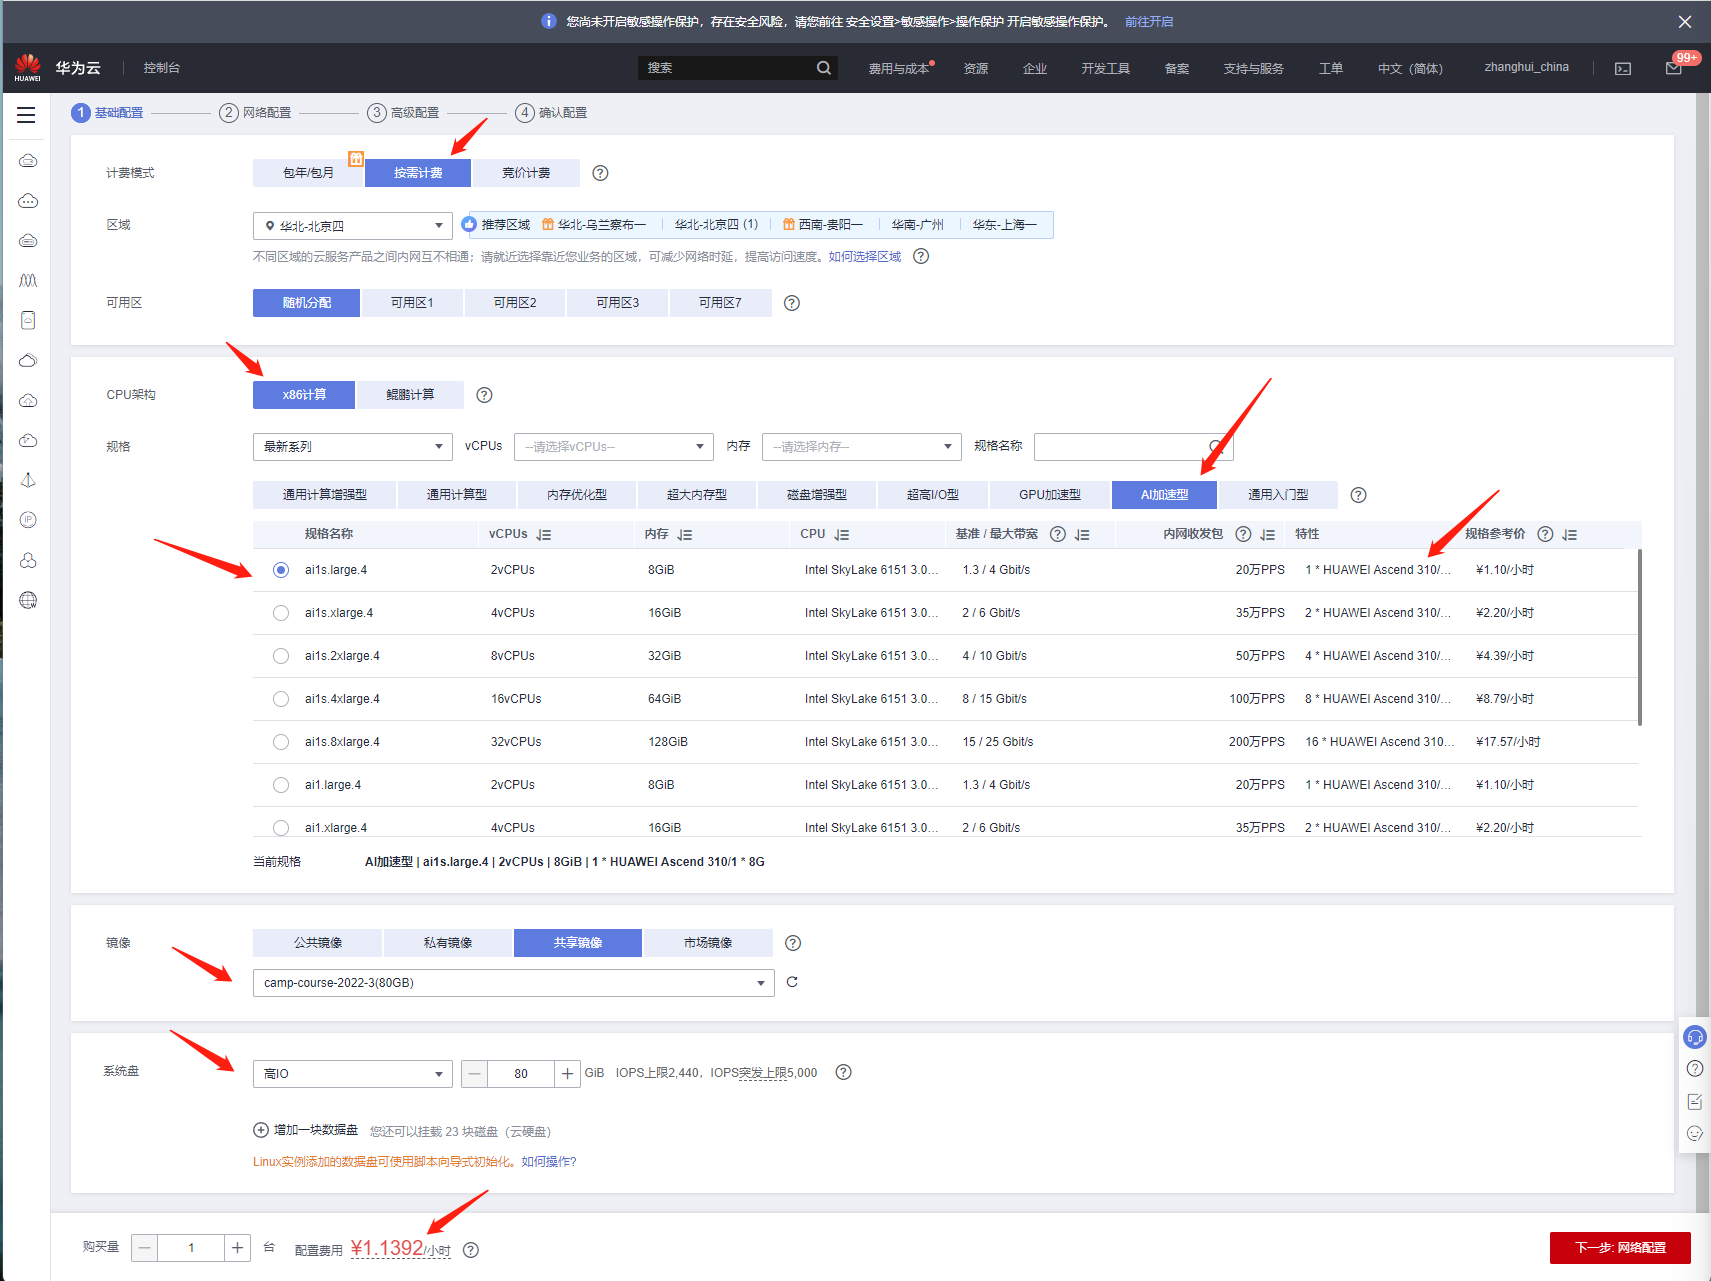Open the 中文 (简体) language menu
Screen dimensions: 1711x1281
point(1410,68)
